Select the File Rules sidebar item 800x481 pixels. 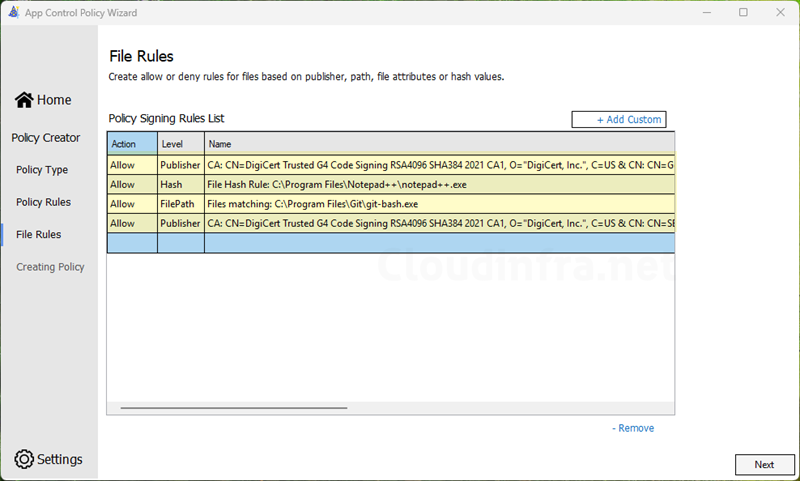coord(38,235)
